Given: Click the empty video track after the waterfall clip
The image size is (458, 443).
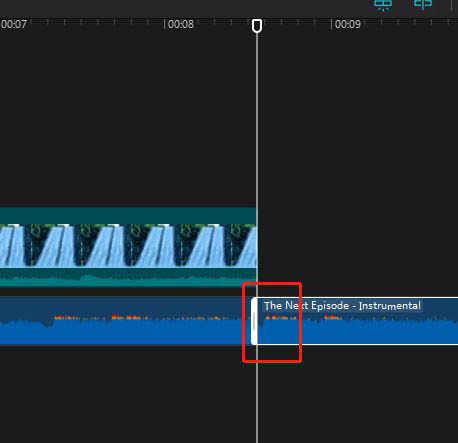Looking at the screenshot, I should pos(358,247).
